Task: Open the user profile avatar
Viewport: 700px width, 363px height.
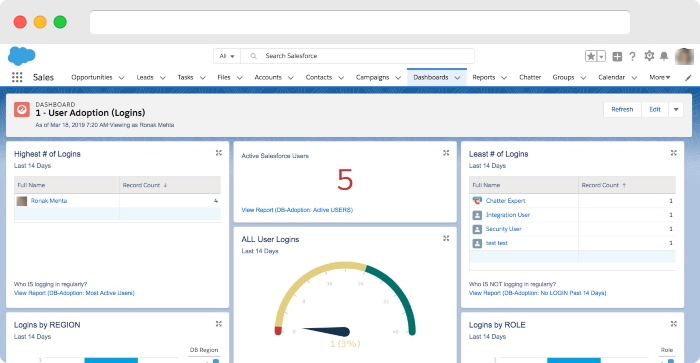Action: click(684, 56)
